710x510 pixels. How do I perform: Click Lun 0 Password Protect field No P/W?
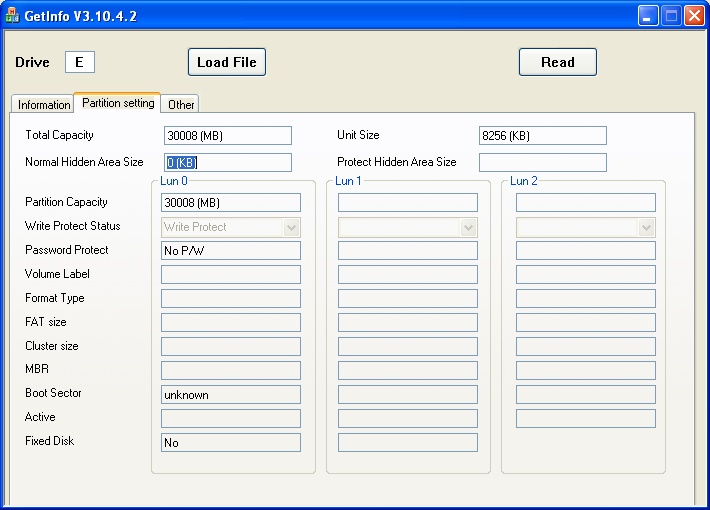point(231,250)
